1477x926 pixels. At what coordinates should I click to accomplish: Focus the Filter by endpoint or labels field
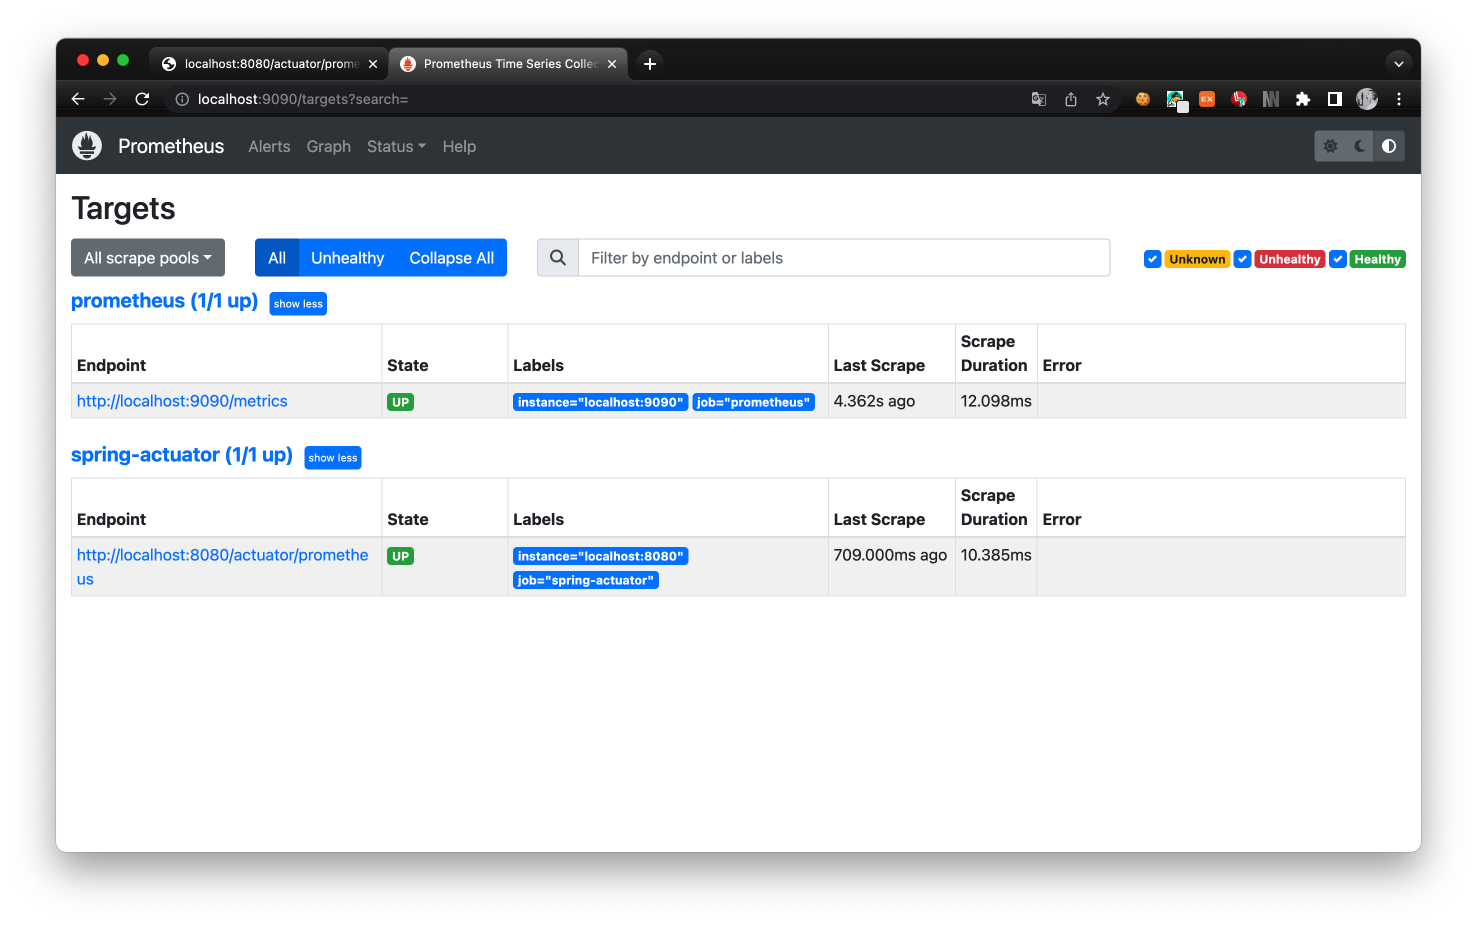click(844, 258)
